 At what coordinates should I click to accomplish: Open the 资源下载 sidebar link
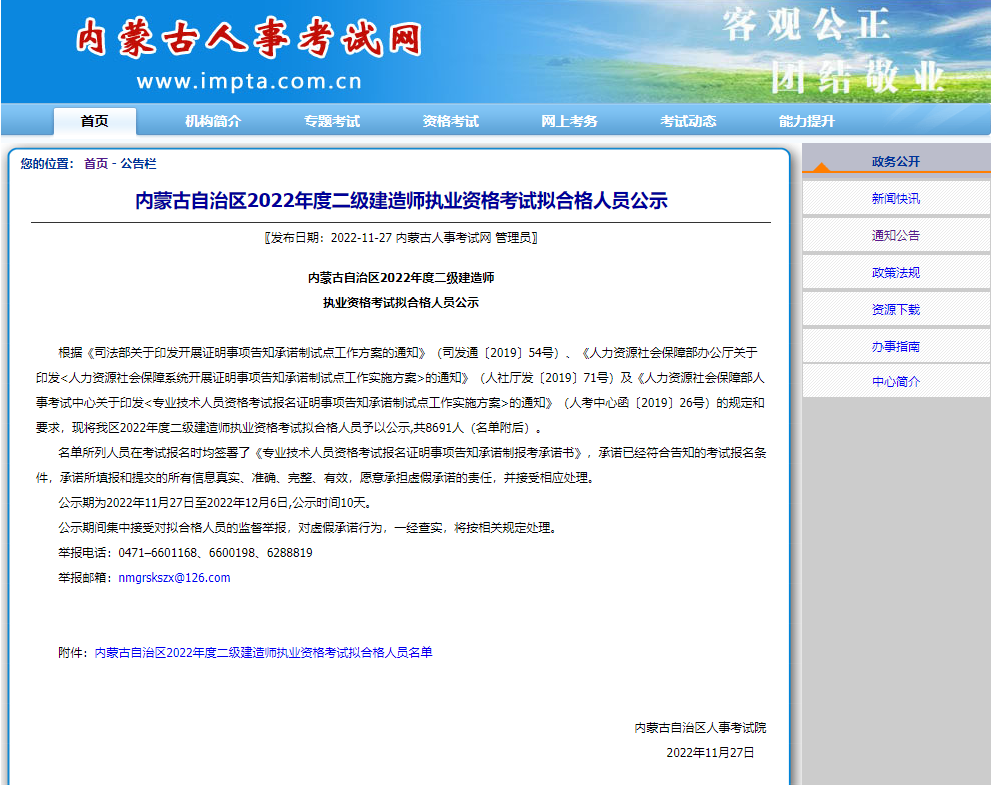point(895,310)
